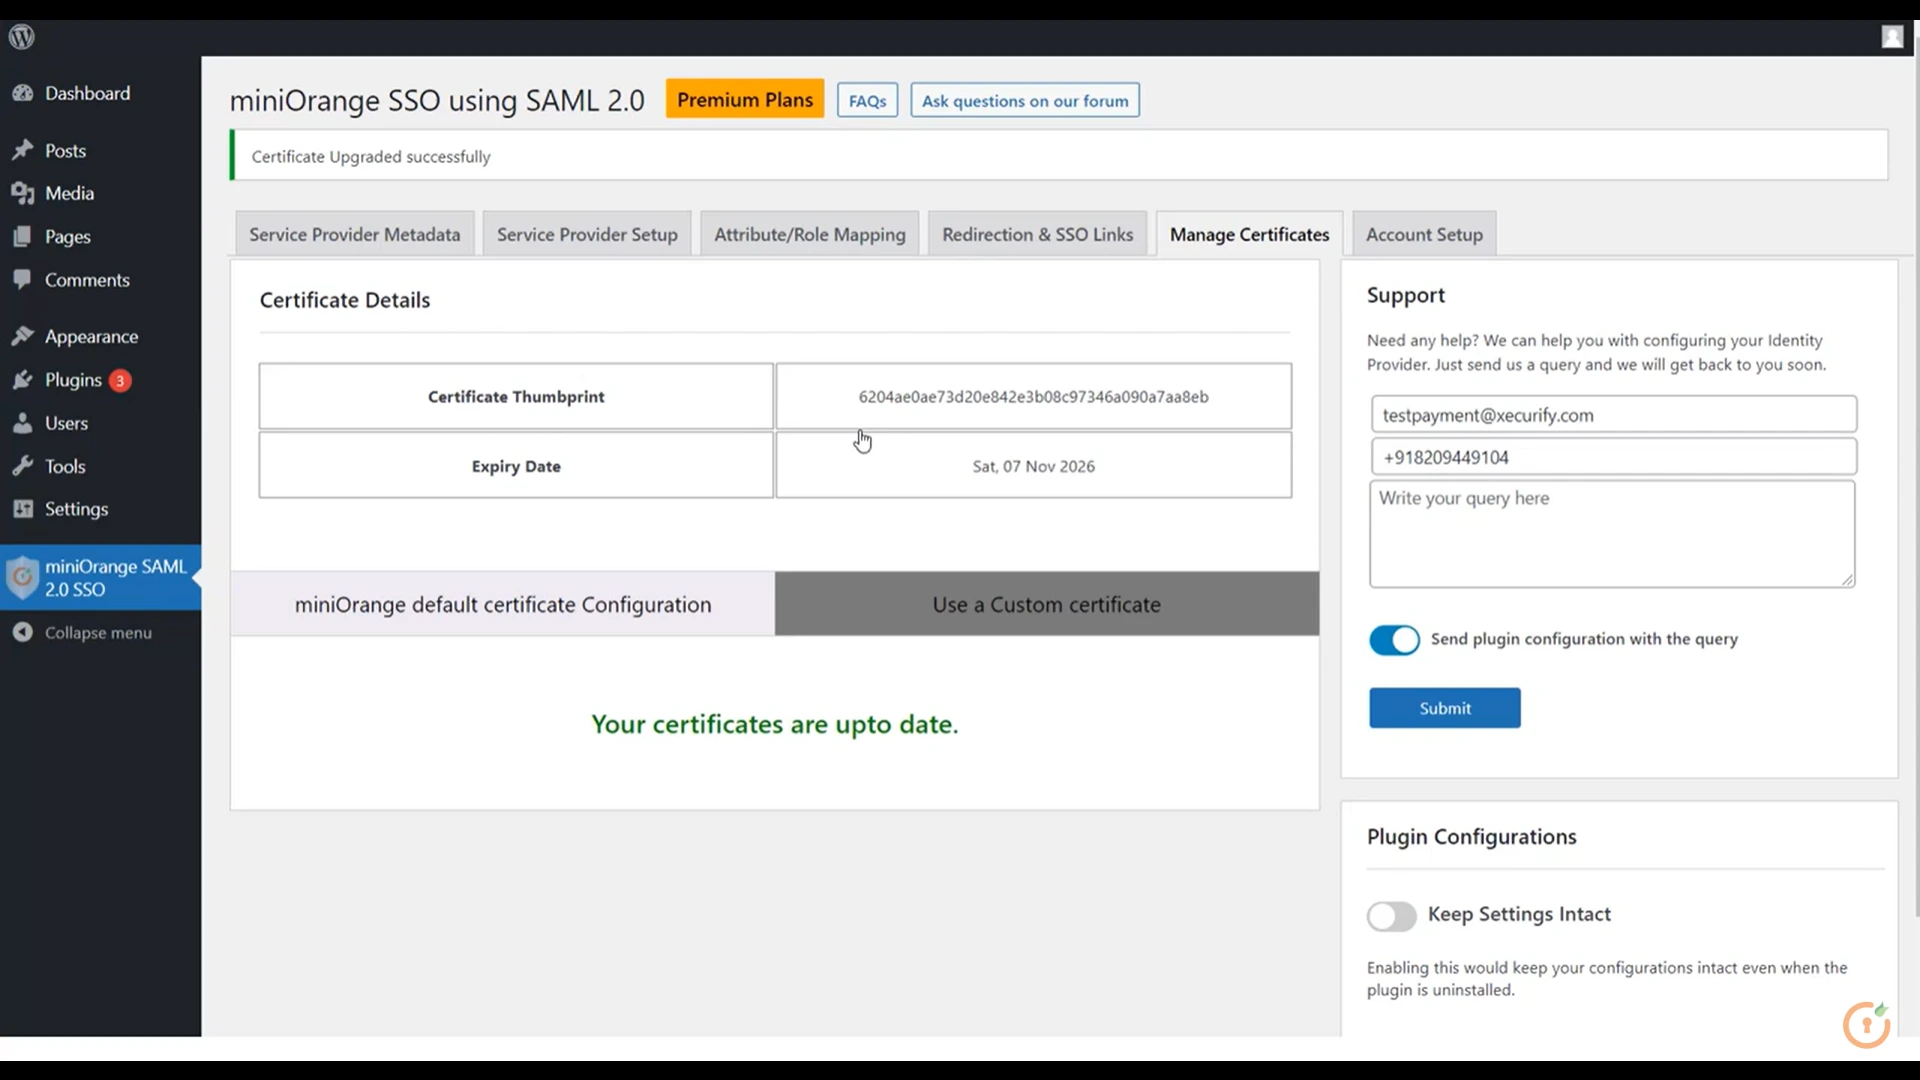Click the Settings sliders icon
1920x1080 pixels.
click(x=22, y=509)
